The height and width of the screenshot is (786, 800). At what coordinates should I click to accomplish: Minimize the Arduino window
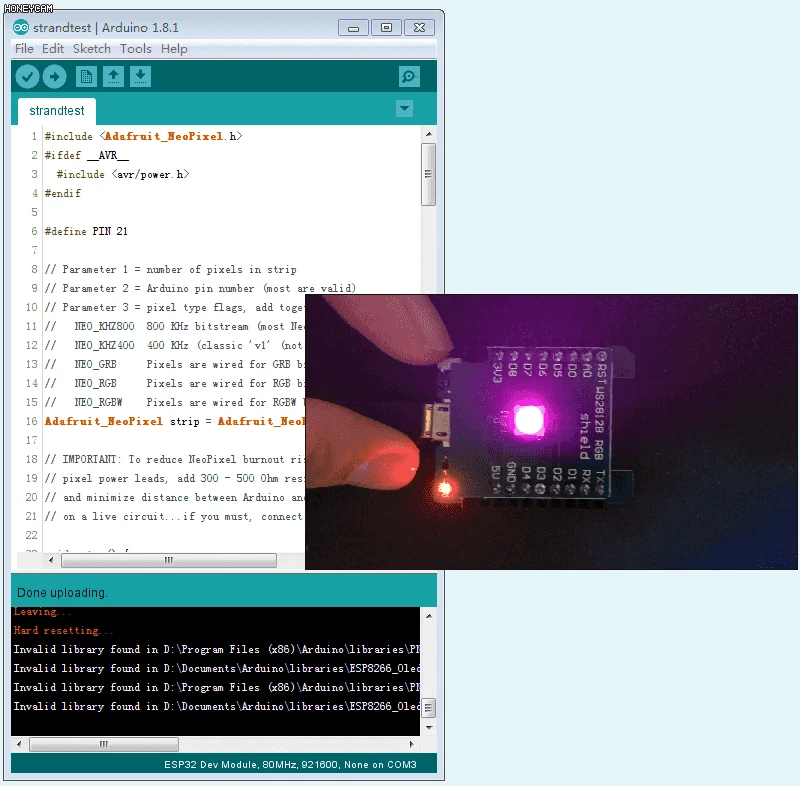click(x=353, y=28)
